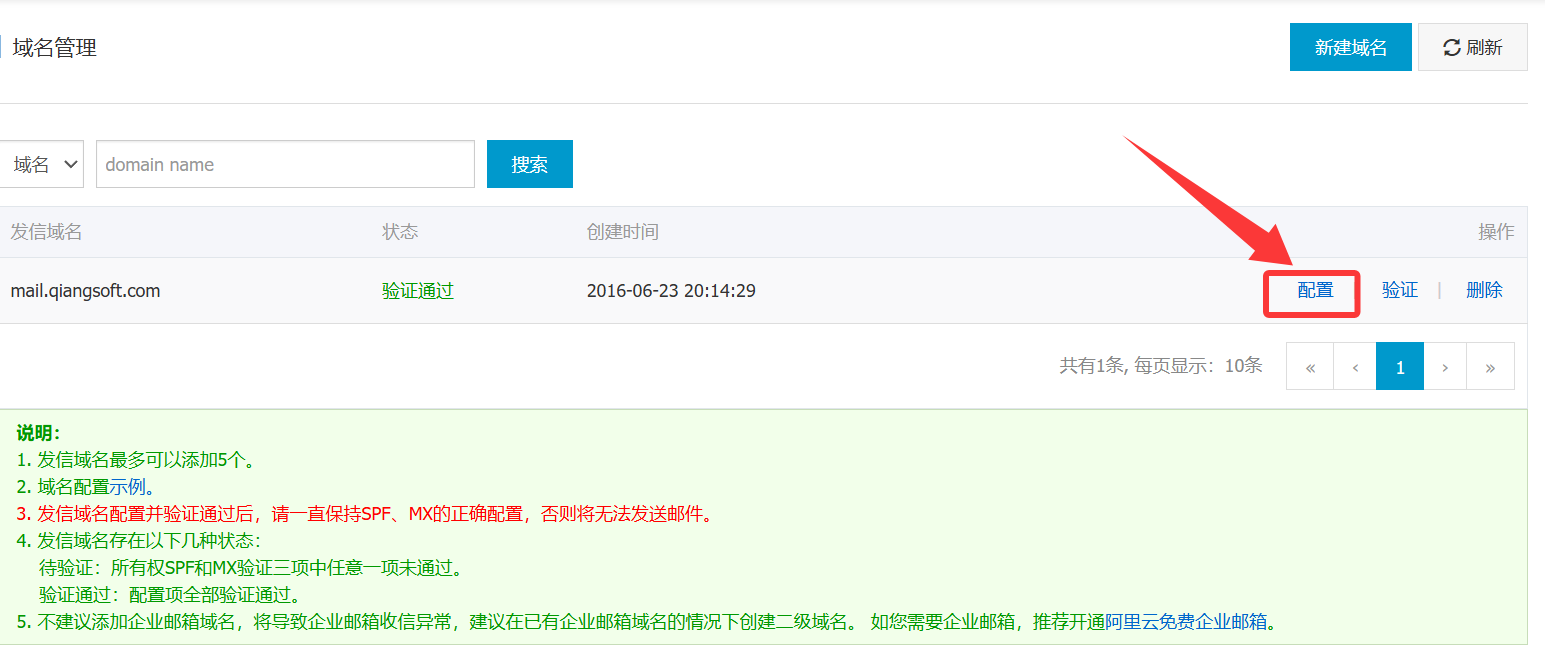The height and width of the screenshot is (654, 1545).
Task: Click the 状态 column header
Action: click(400, 232)
